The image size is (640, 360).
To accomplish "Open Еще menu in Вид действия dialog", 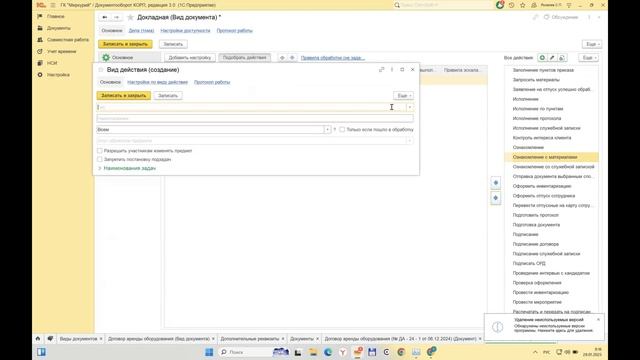I will (x=403, y=96).
